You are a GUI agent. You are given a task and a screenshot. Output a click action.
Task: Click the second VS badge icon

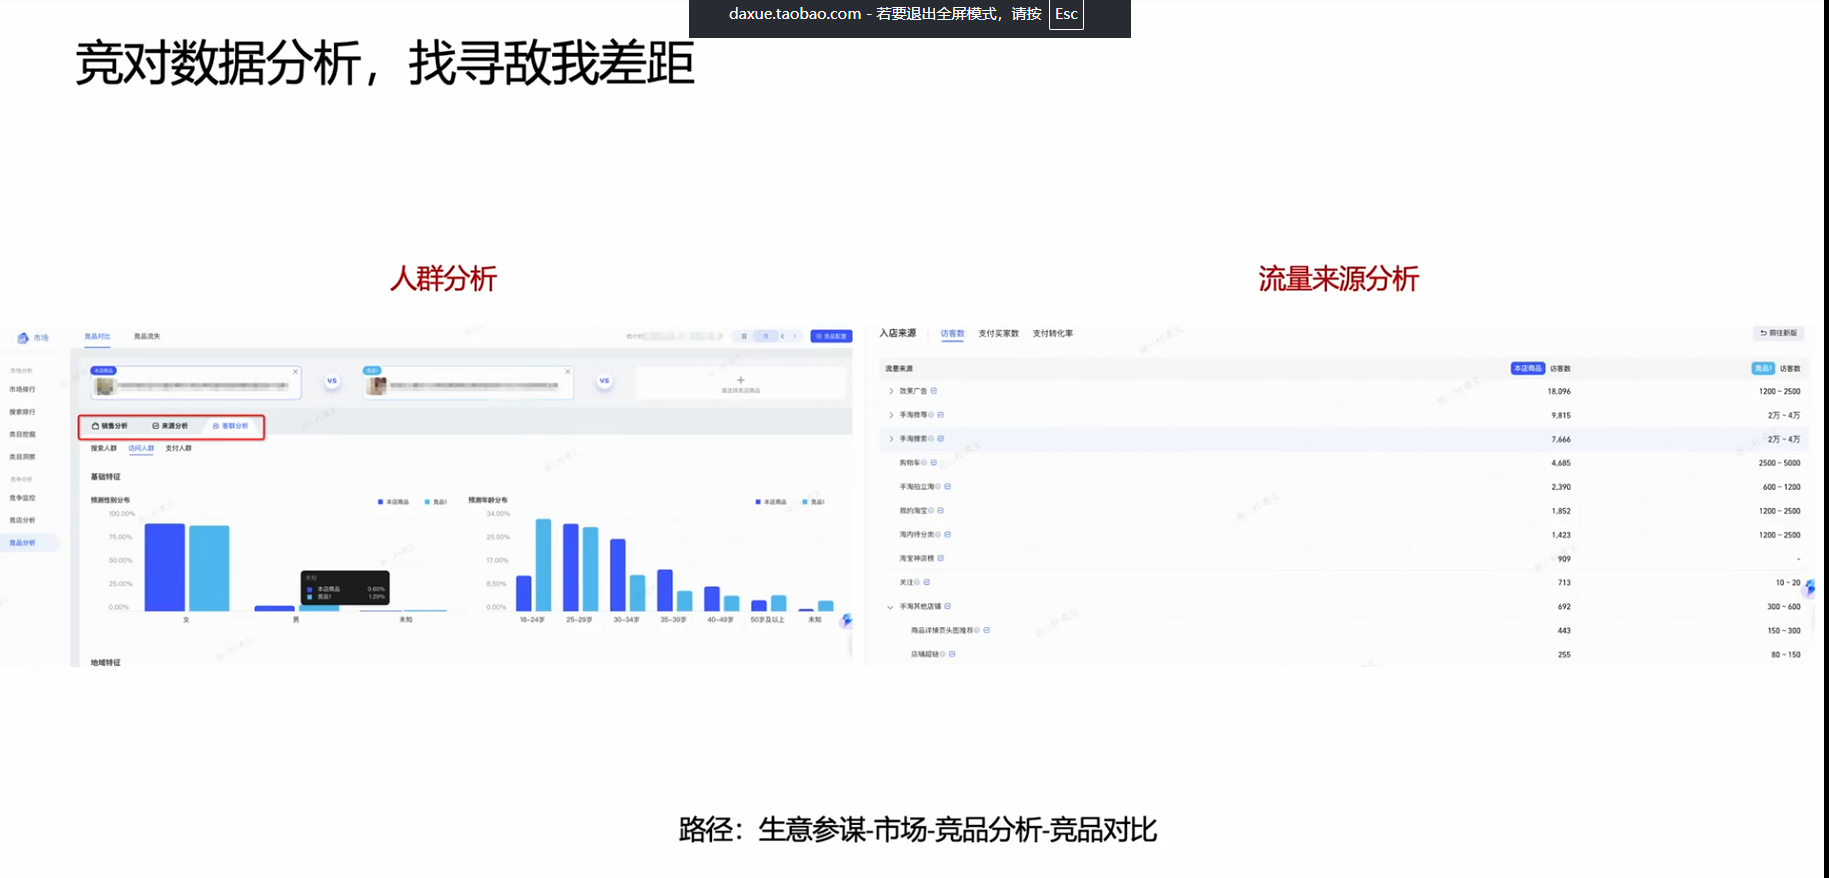(604, 381)
